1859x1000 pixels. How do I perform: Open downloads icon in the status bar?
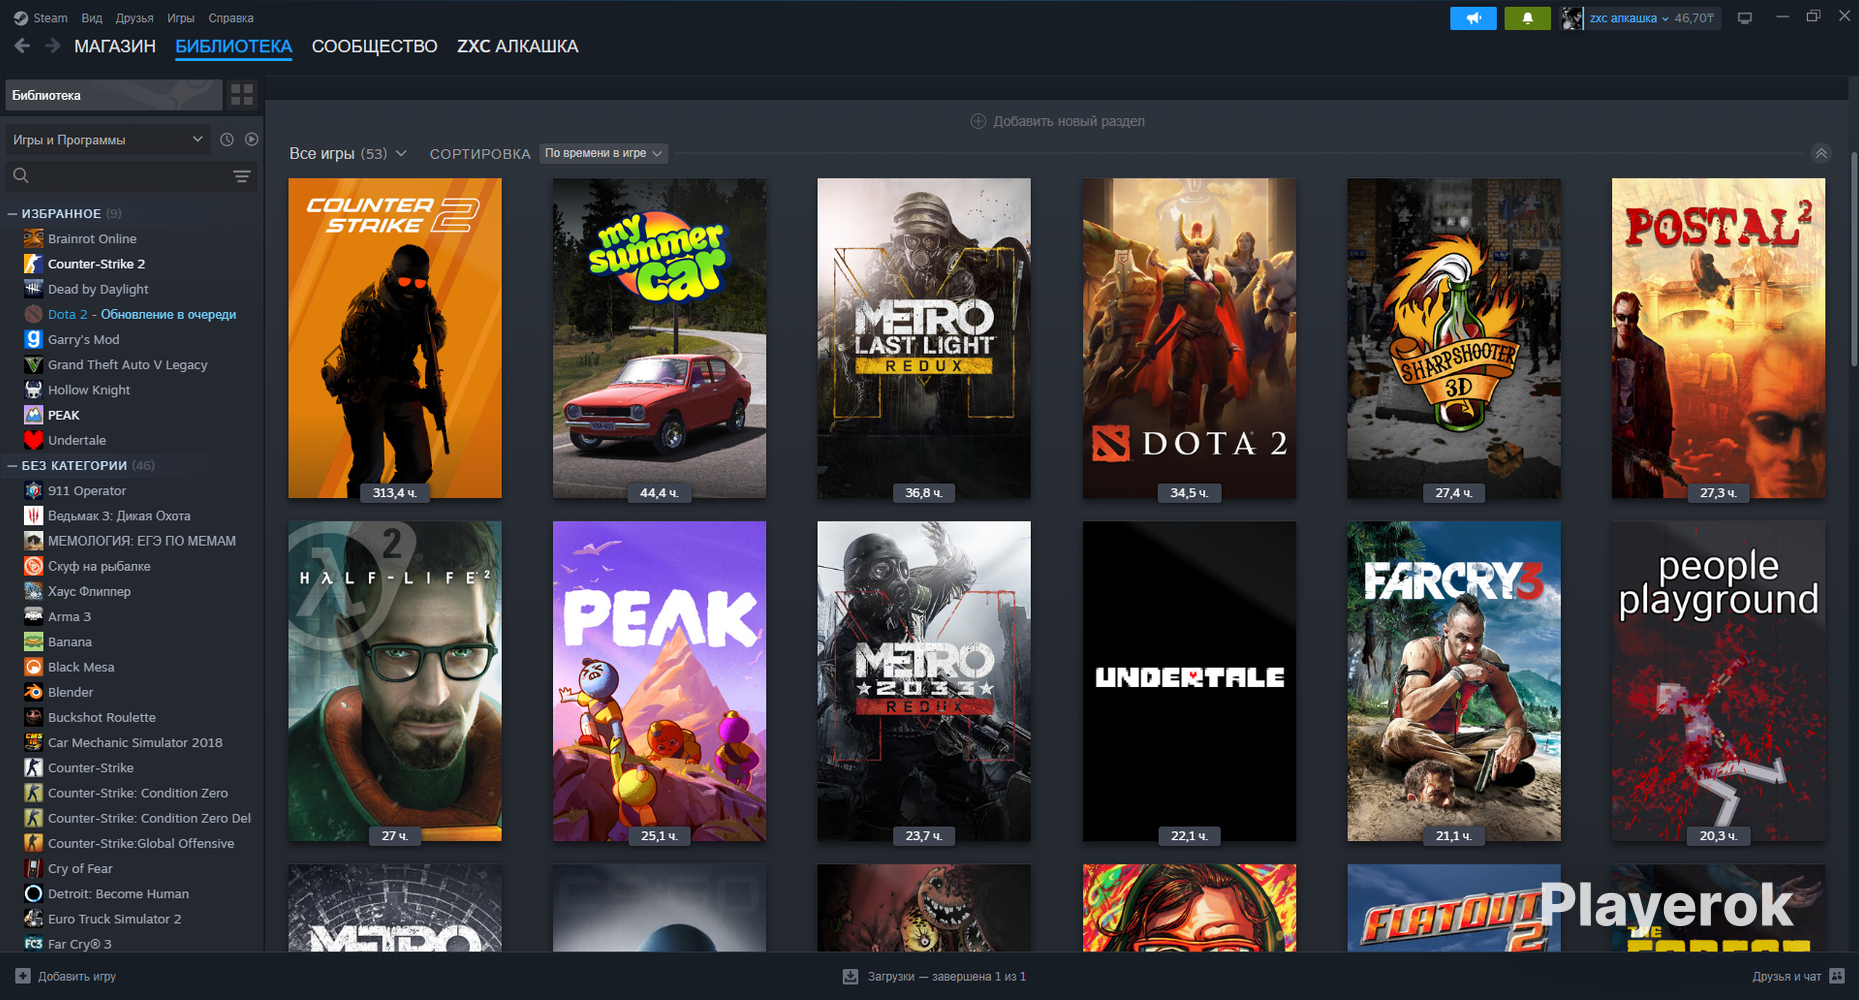(850, 976)
